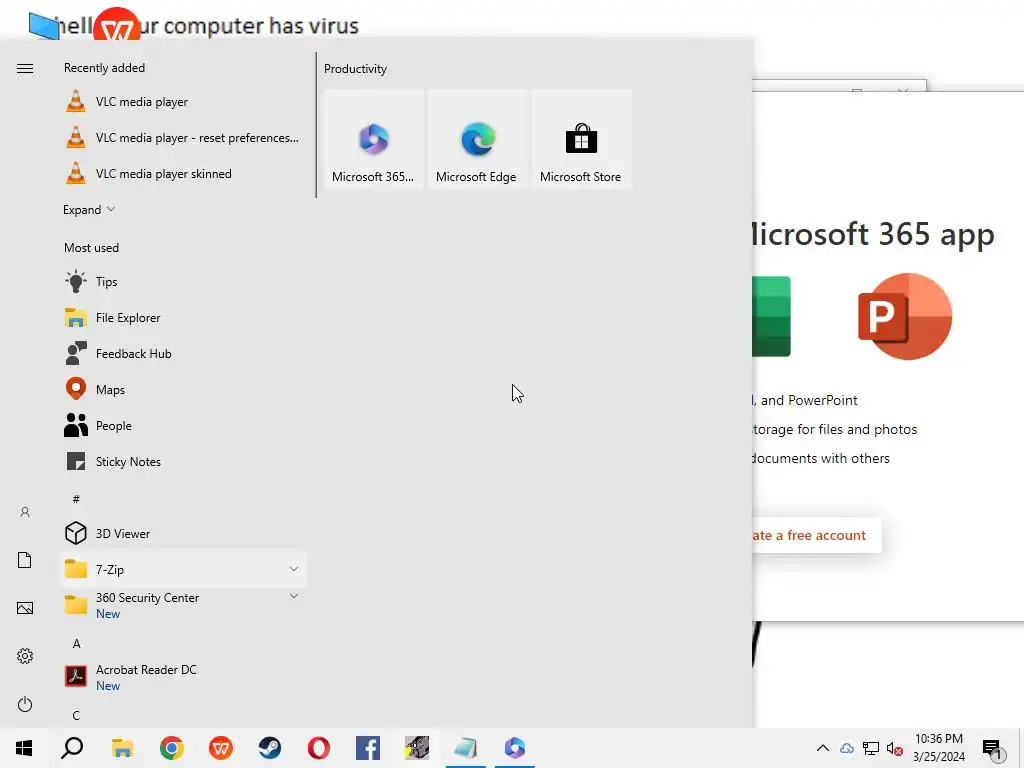This screenshot has width=1024, height=768.
Task: Click the free account button in Microsoft 365 window
Action: (816, 536)
